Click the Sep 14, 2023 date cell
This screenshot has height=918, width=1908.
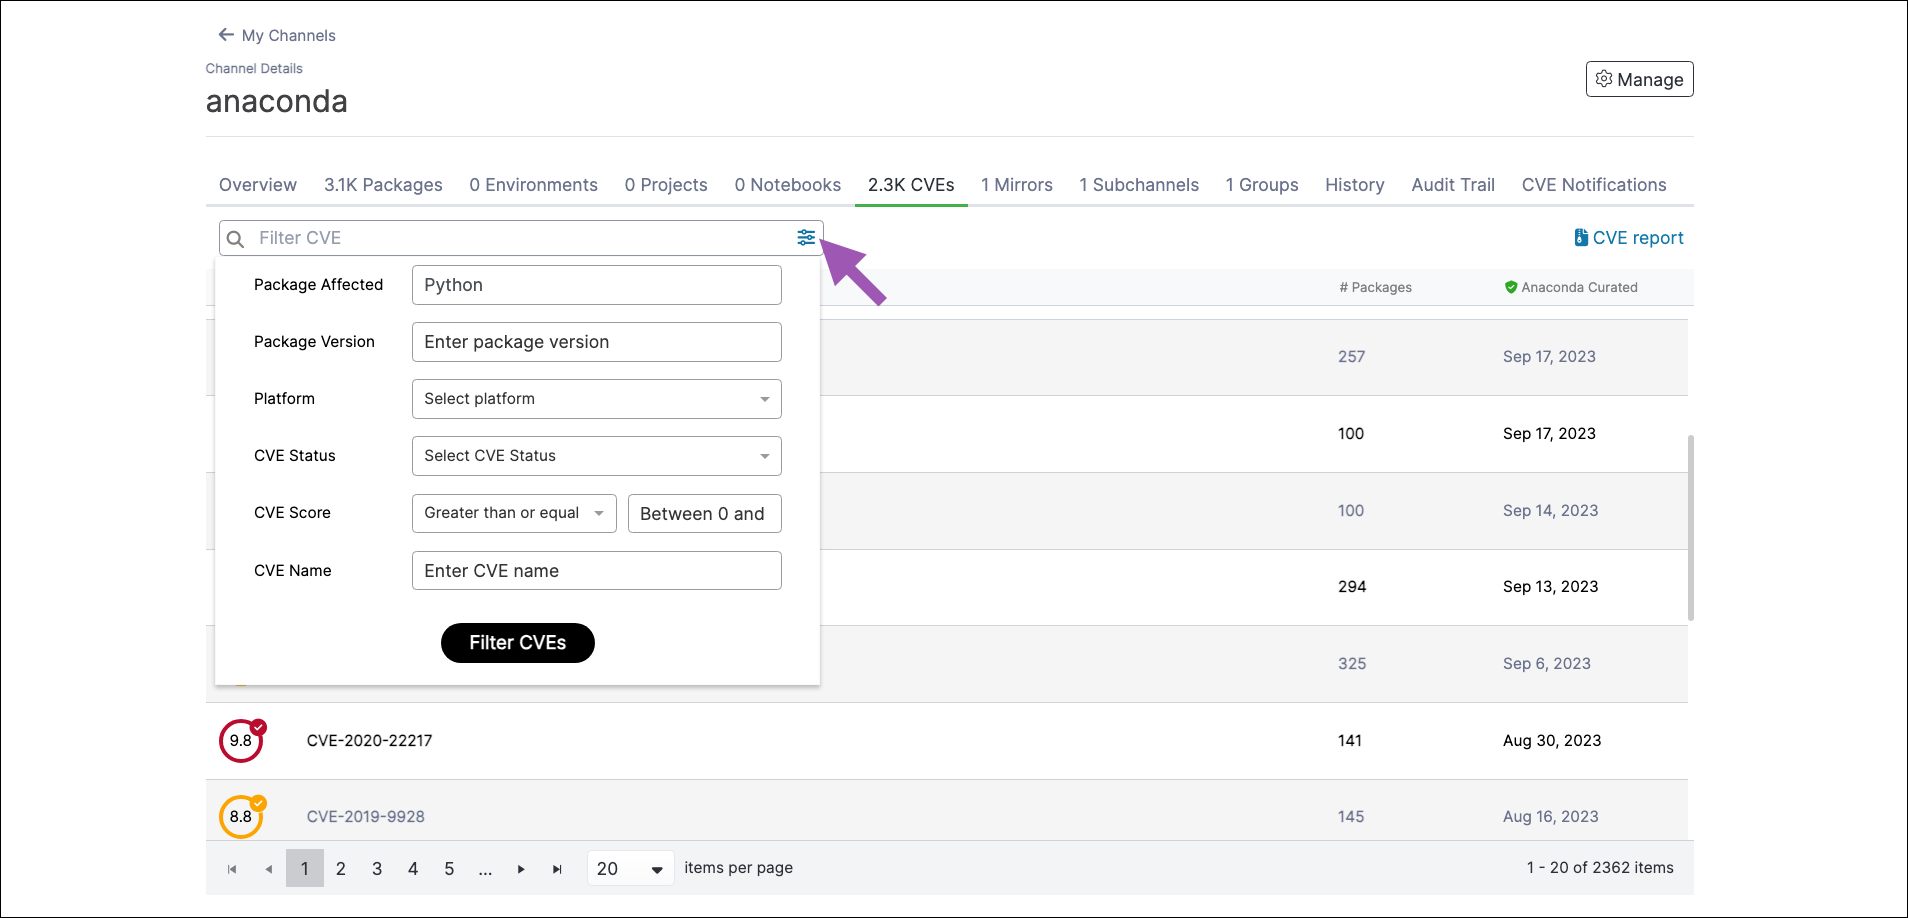1550,511
